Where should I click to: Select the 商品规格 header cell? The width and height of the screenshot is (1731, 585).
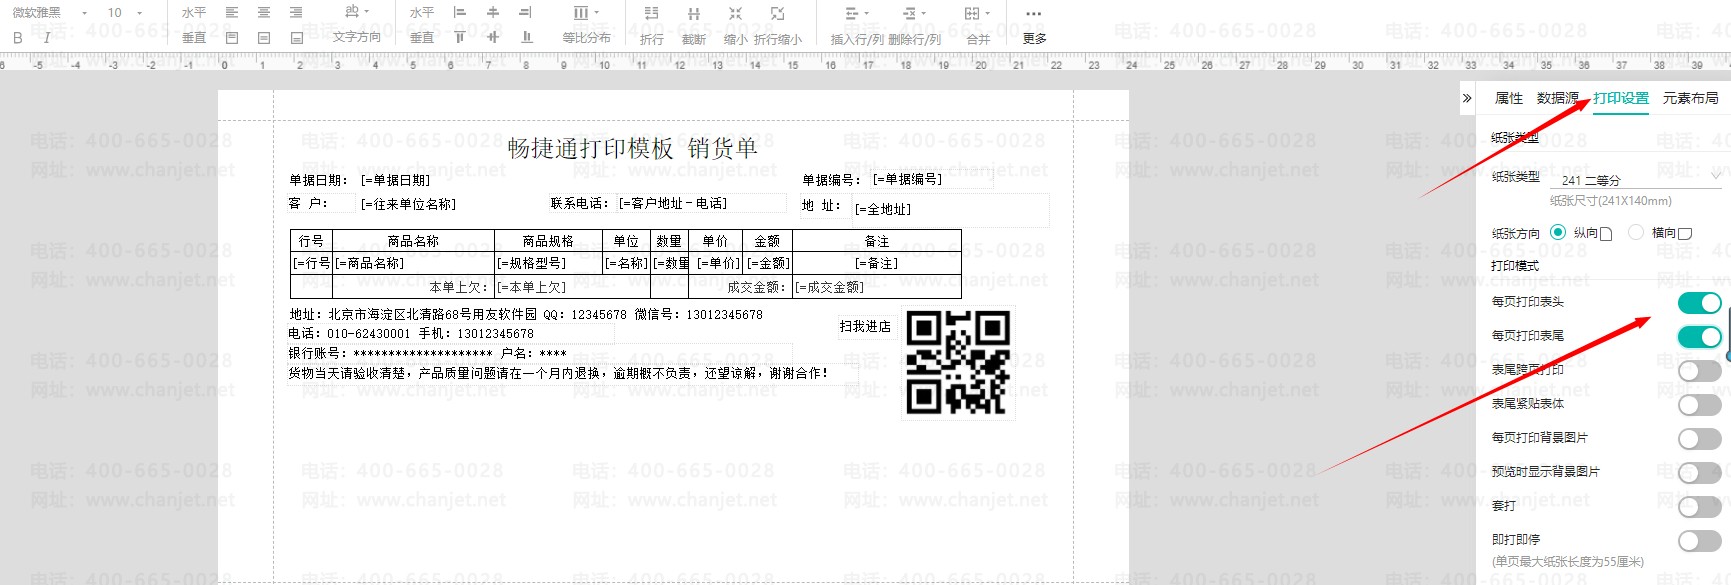tap(548, 241)
